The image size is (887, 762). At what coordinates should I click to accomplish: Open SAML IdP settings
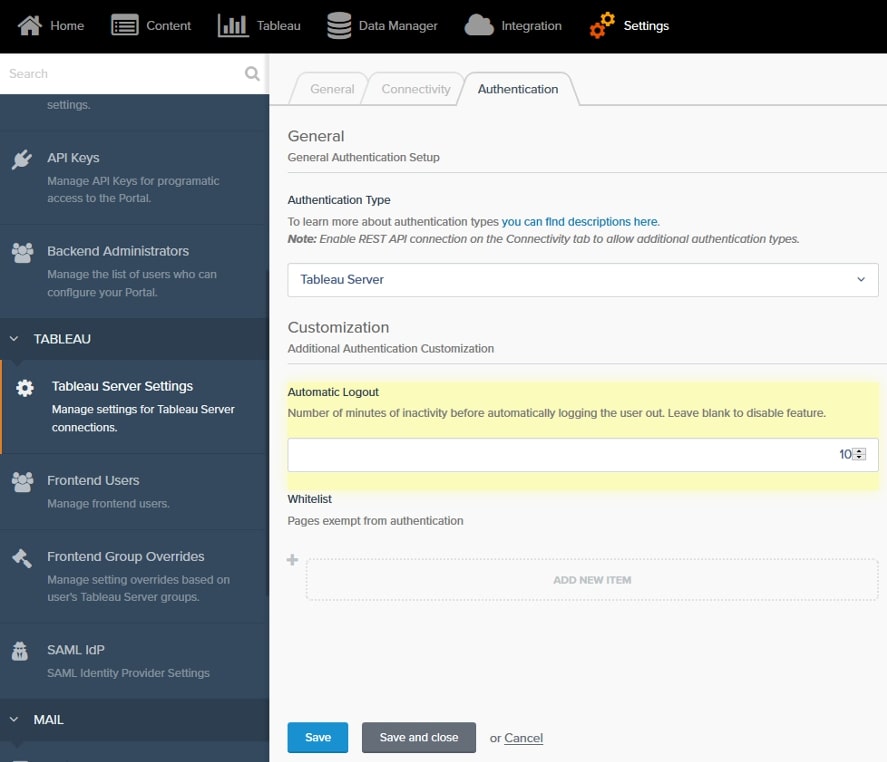(x=134, y=661)
